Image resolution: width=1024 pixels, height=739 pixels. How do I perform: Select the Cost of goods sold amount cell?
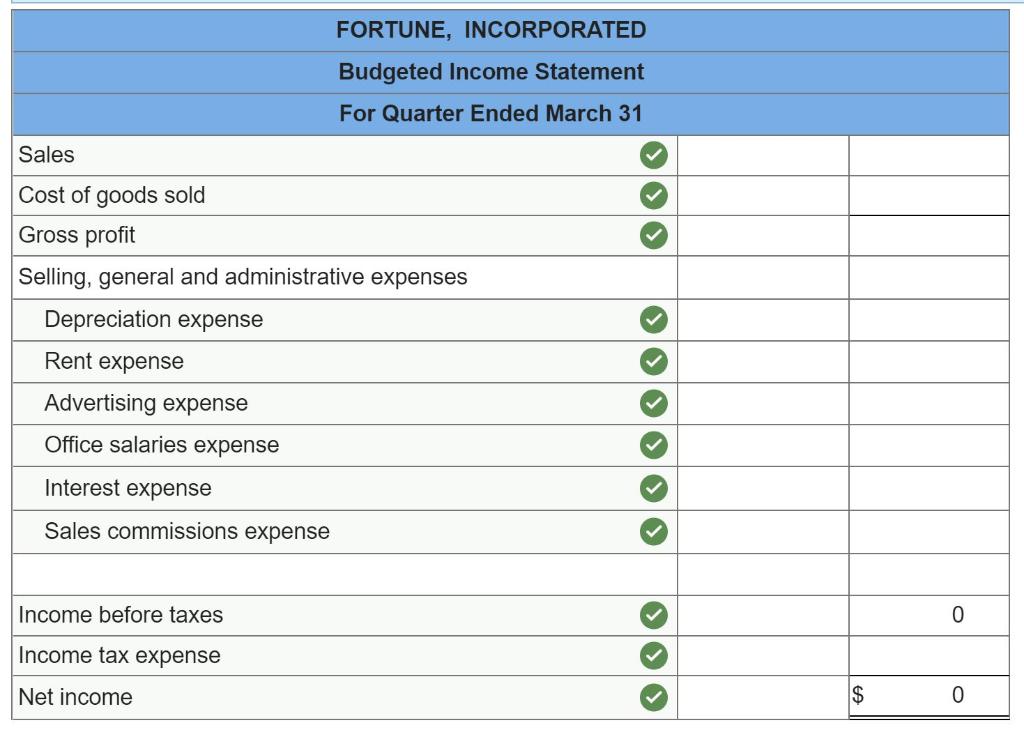point(763,195)
